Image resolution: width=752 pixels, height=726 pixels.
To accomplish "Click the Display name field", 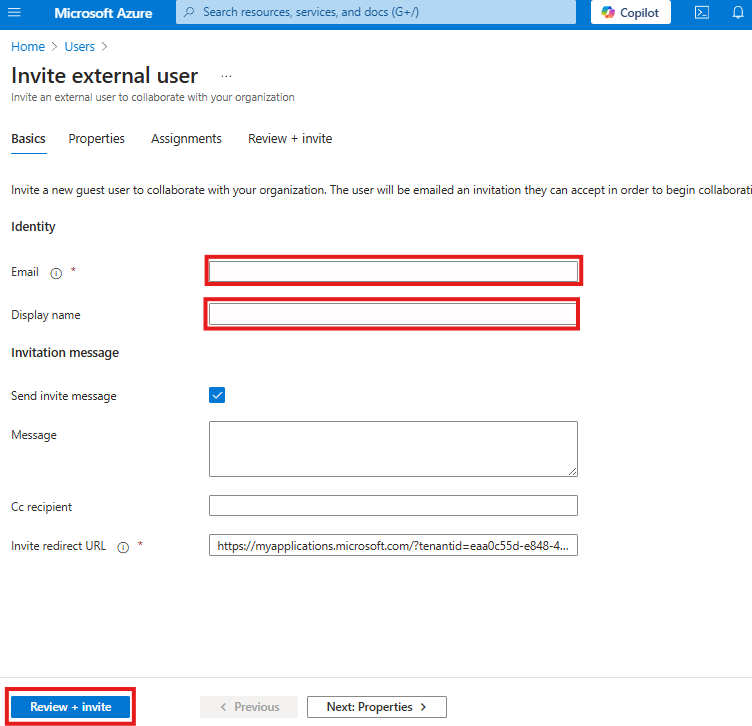I will [392, 315].
